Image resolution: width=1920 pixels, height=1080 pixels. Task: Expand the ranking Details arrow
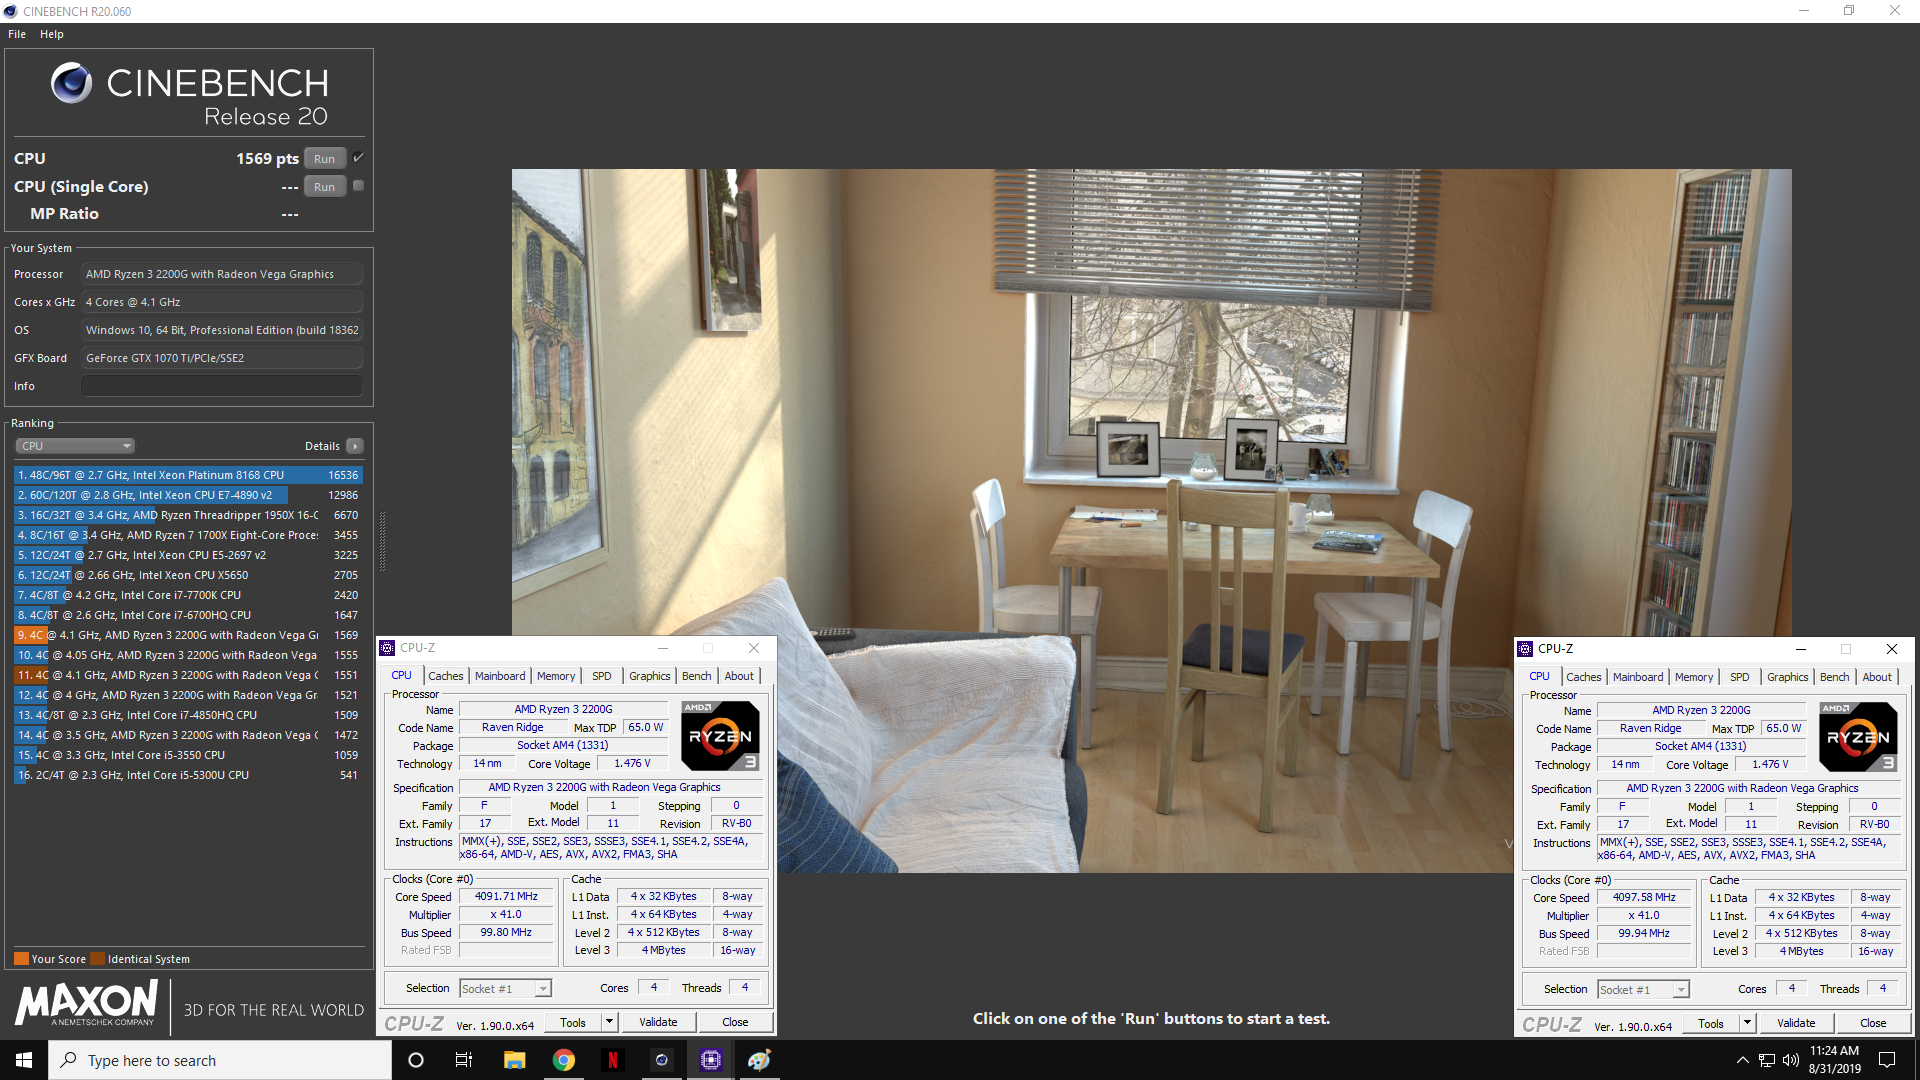(x=355, y=446)
